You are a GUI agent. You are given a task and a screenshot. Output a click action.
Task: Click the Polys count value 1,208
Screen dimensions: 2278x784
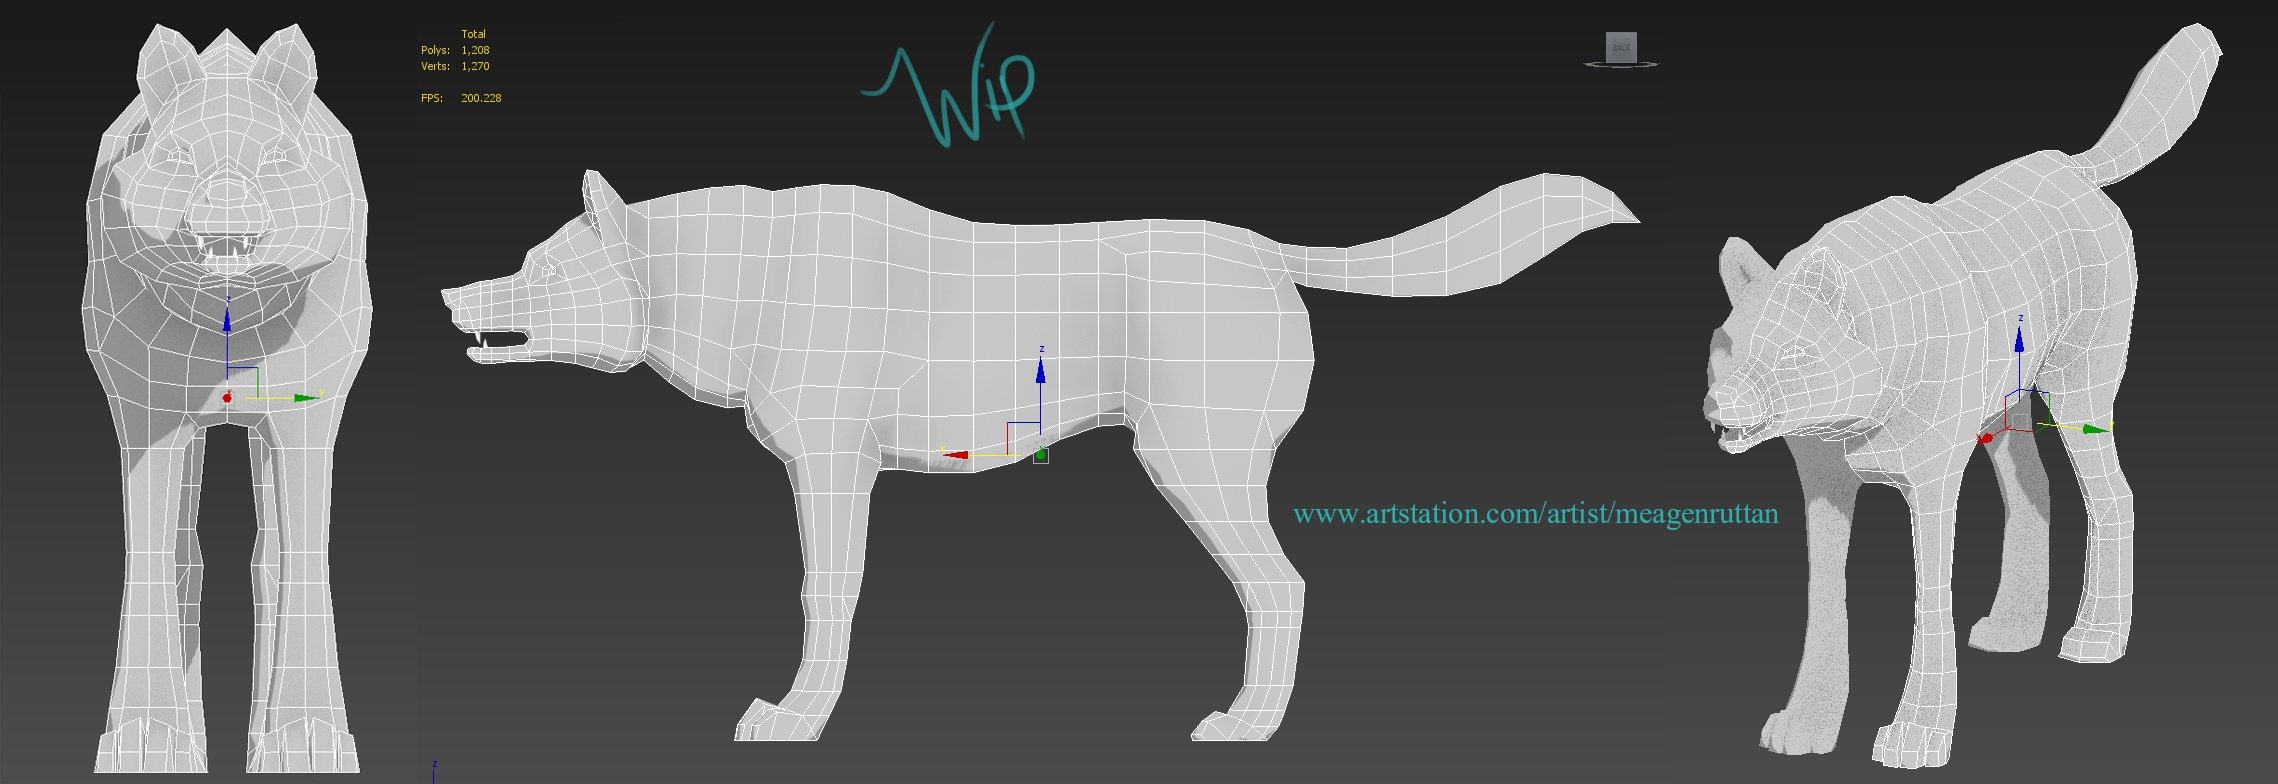(x=475, y=50)
